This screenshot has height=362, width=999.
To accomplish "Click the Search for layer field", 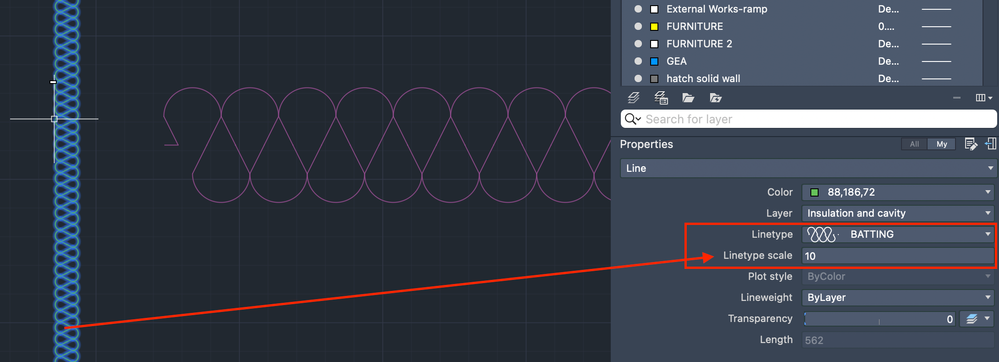I will [809, 119].
